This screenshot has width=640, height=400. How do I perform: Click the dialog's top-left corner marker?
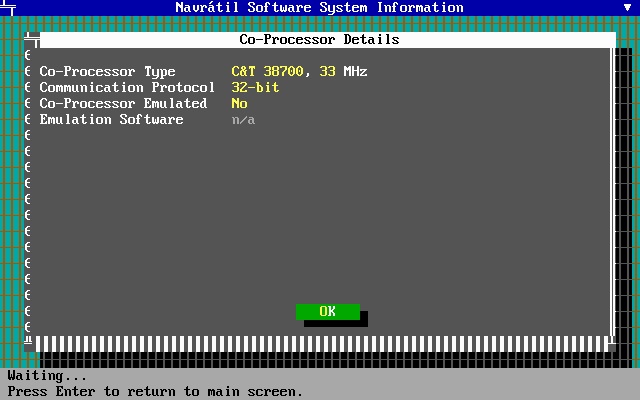click(x=31, y=40)
